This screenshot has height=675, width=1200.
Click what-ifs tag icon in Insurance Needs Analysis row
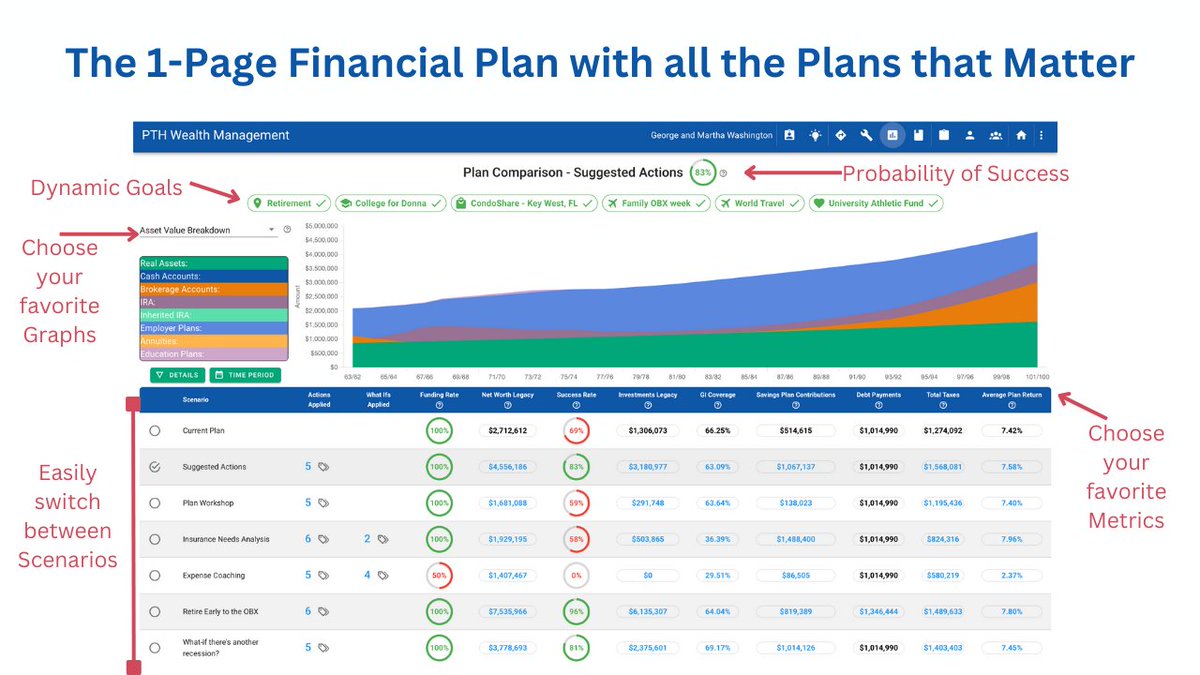pyautogui.click(x=382, y=539)
